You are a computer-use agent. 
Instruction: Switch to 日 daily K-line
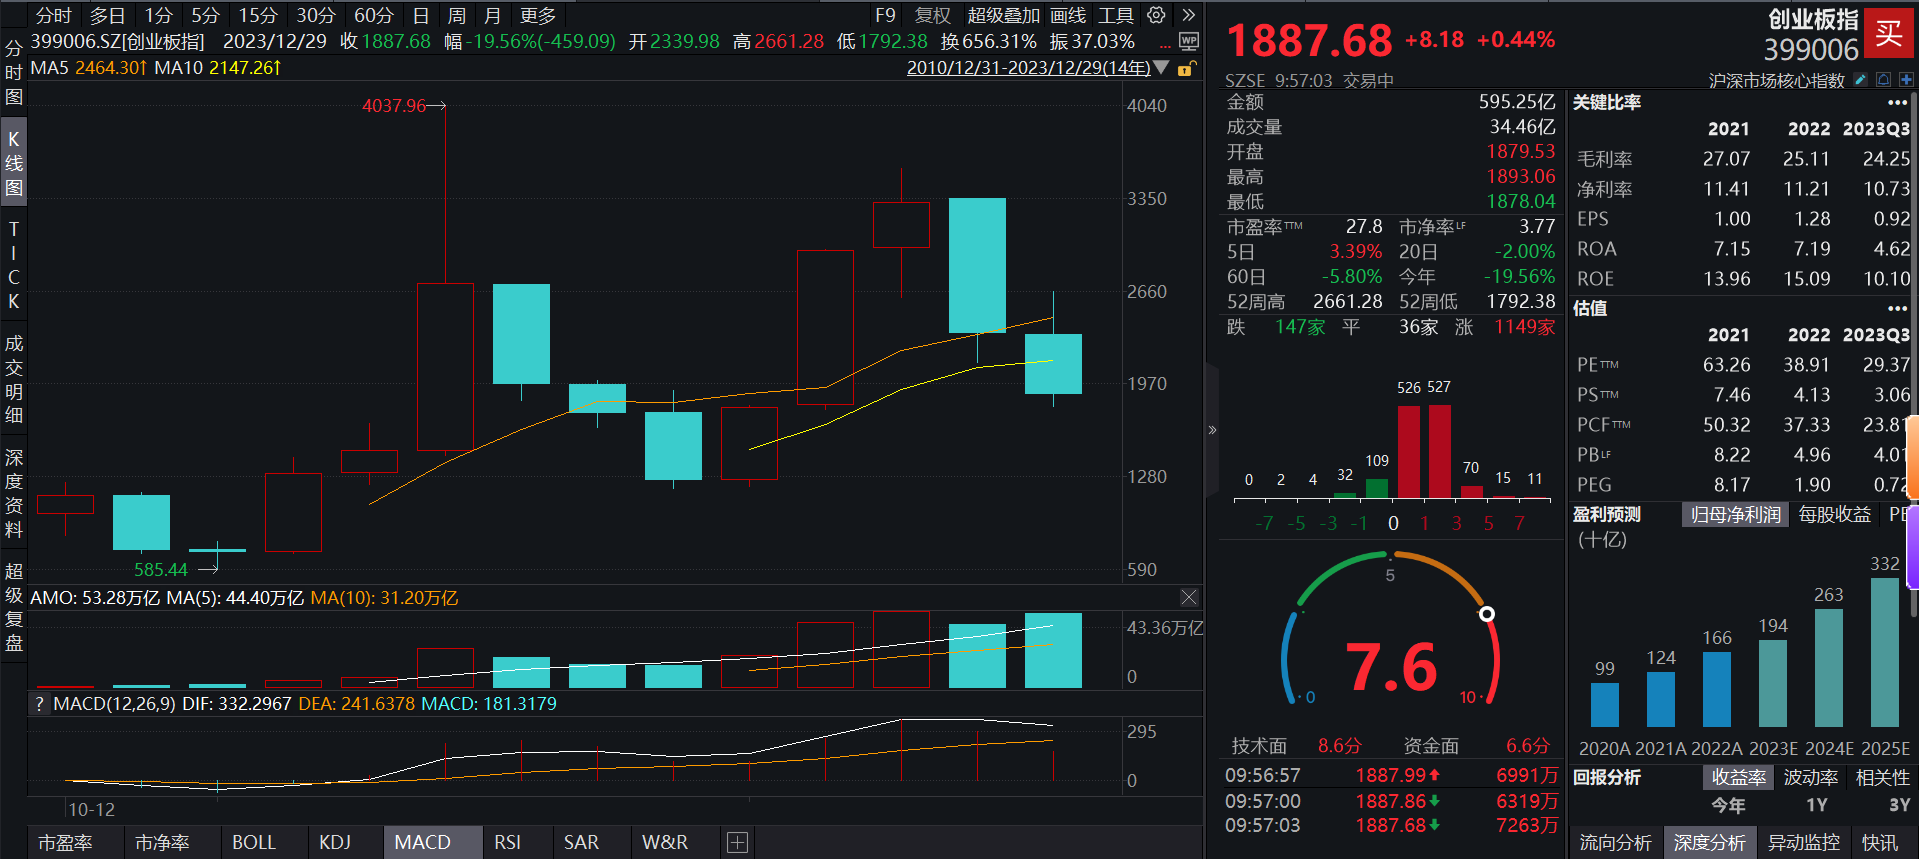[x=421, y=15]
